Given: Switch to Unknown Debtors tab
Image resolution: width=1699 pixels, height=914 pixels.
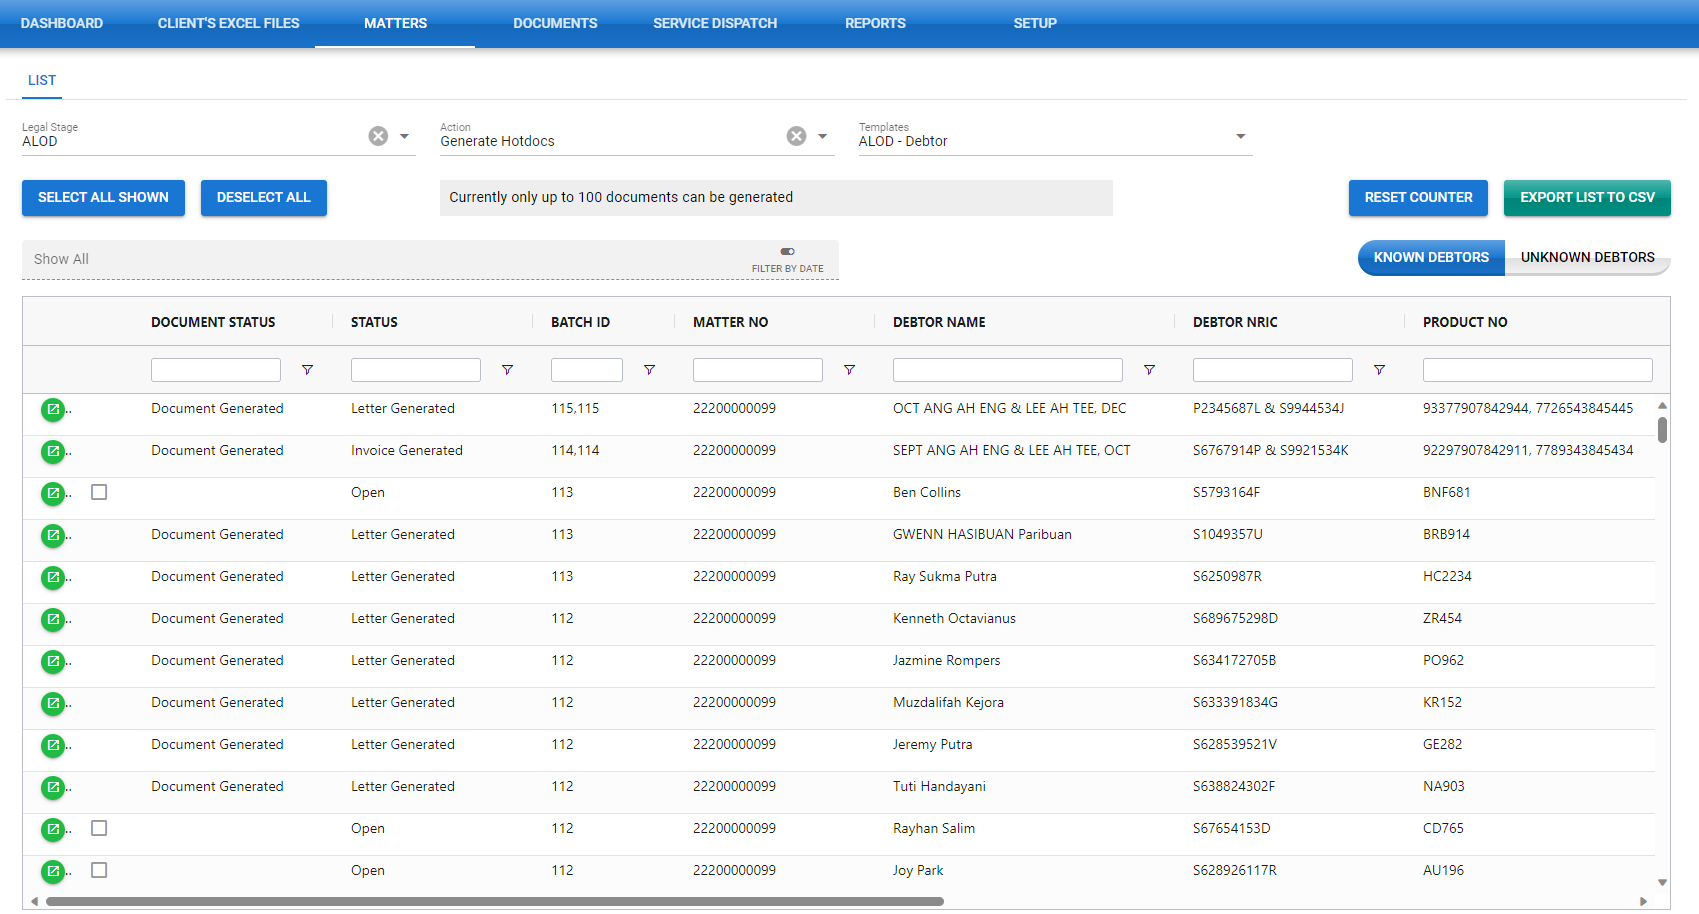Looking at the screenshot, I should 1587,257.
